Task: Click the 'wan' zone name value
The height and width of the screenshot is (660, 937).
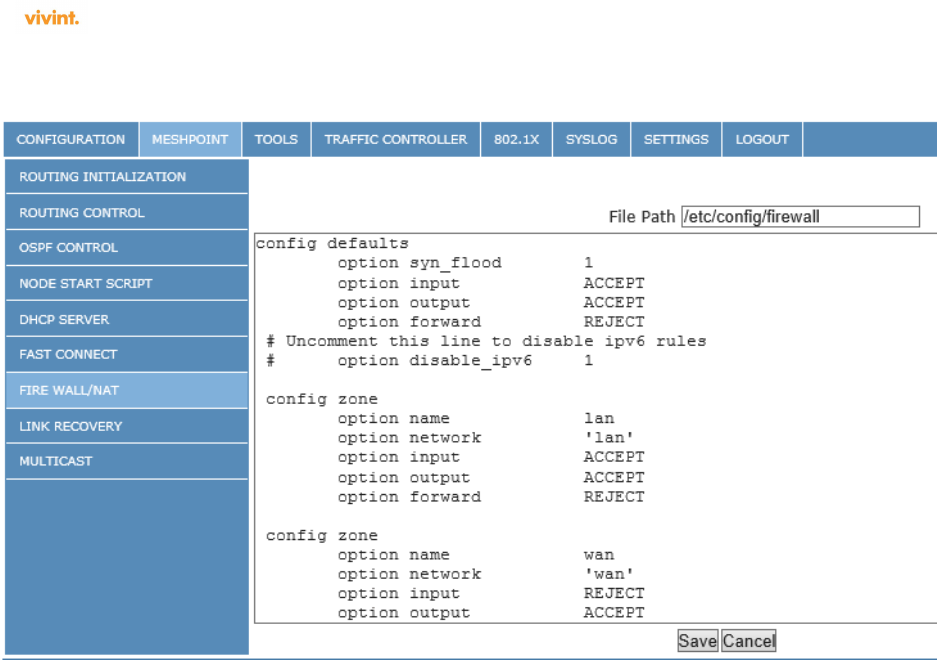Action: [x=599, y=555]
